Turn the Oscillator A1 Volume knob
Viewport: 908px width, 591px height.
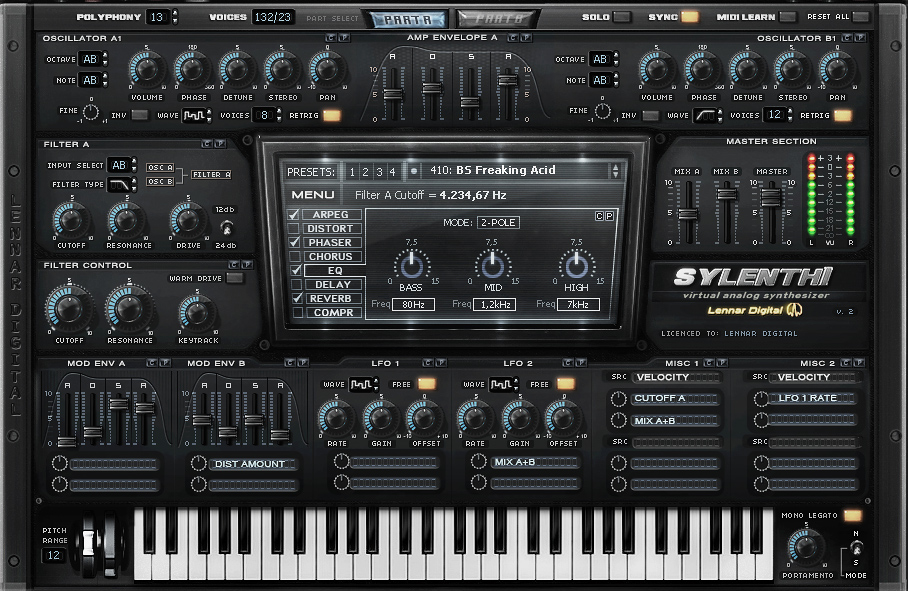(x=146, y=69)
